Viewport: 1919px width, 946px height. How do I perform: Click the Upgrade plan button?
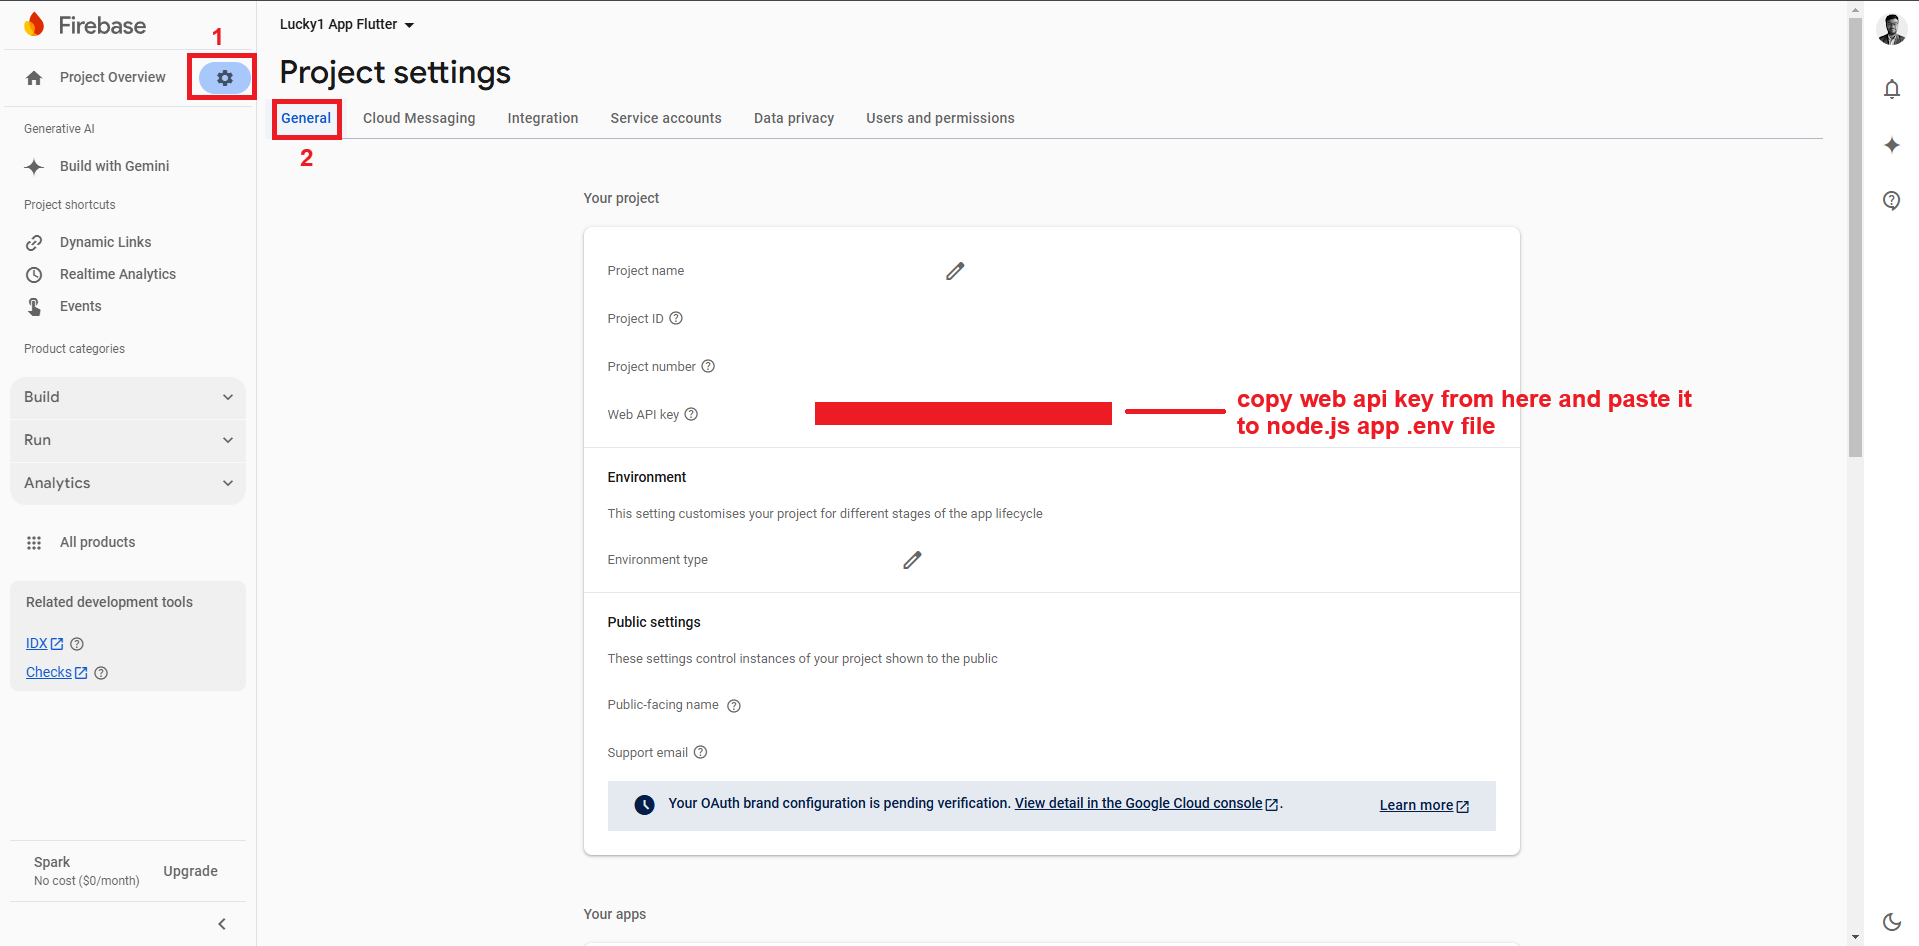pos(190,871)
